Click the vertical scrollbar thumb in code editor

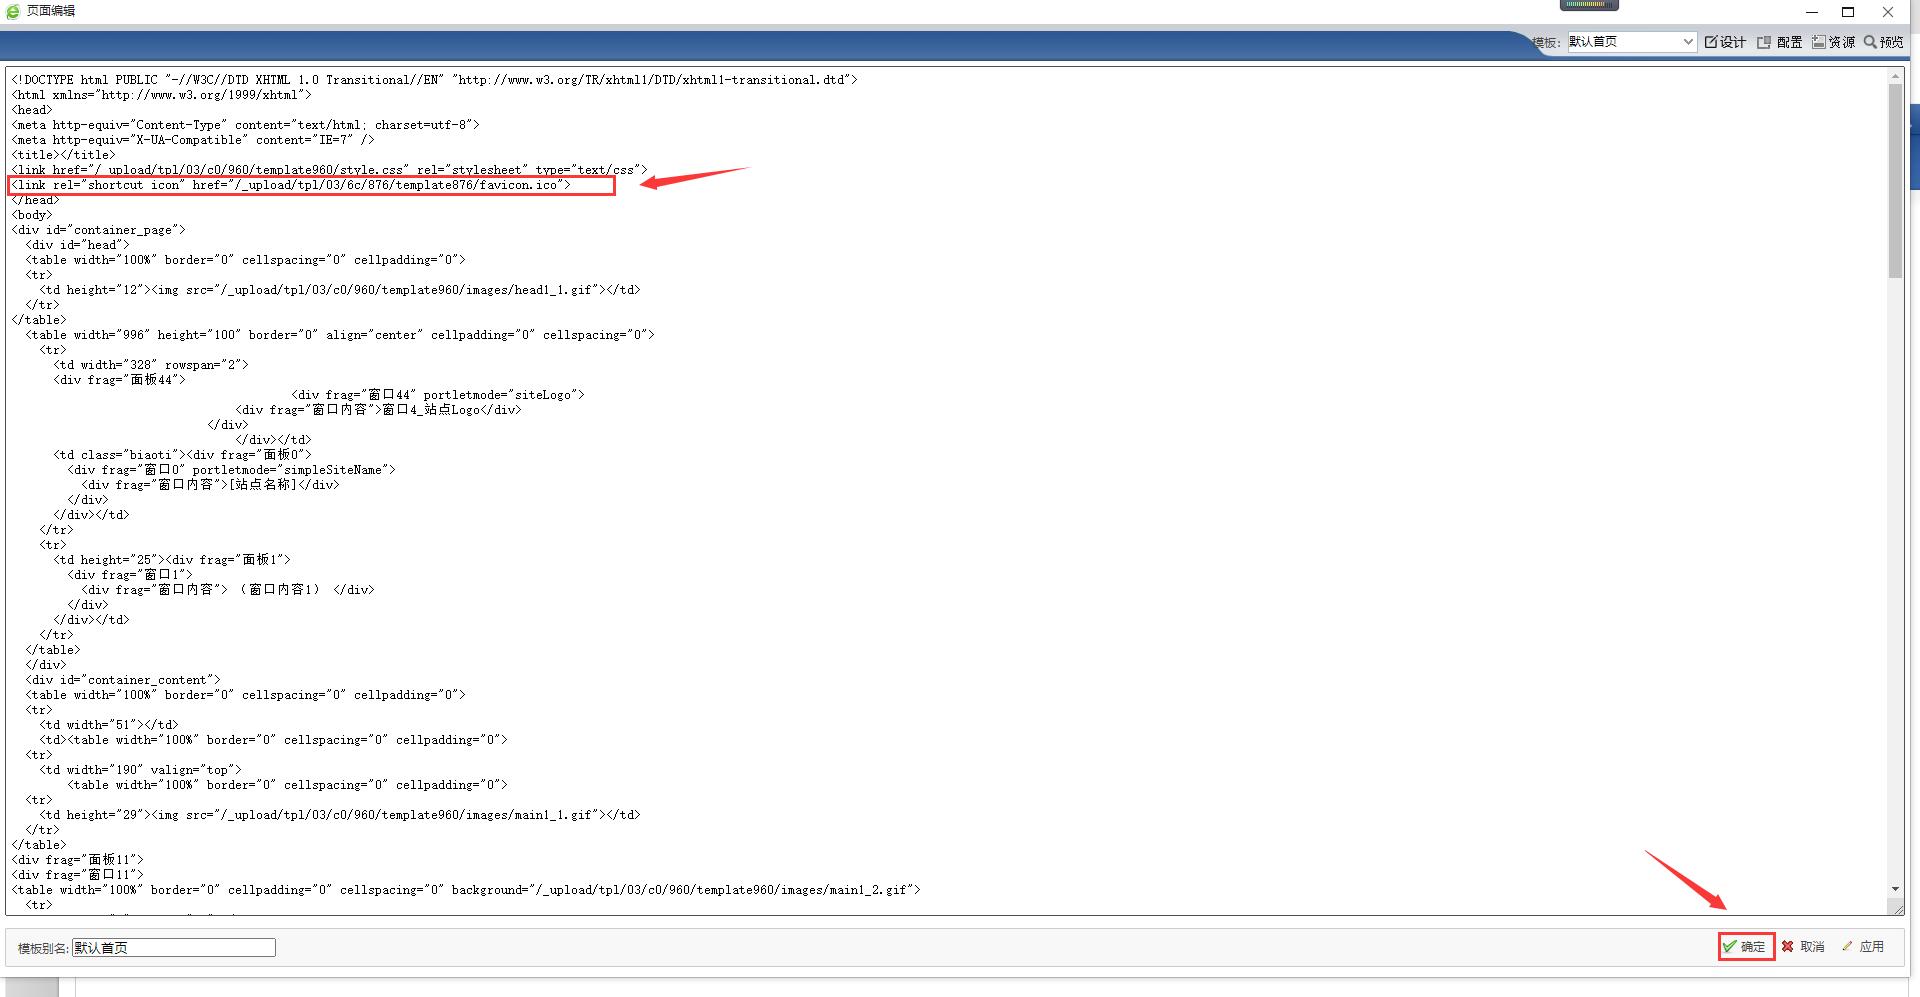1895,180
